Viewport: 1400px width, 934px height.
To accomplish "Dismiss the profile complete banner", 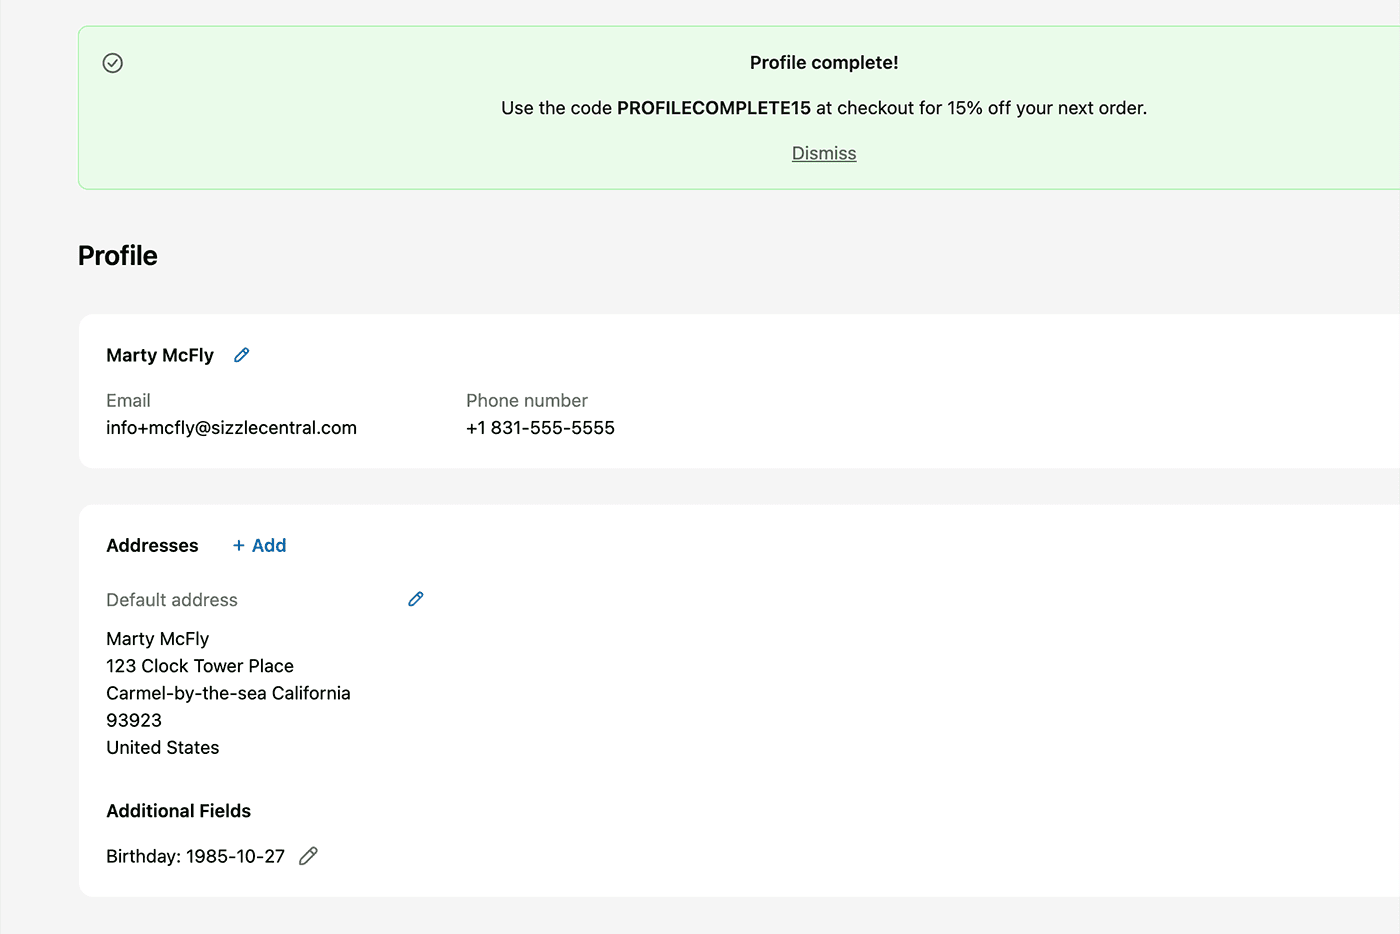I will [824, 153].
